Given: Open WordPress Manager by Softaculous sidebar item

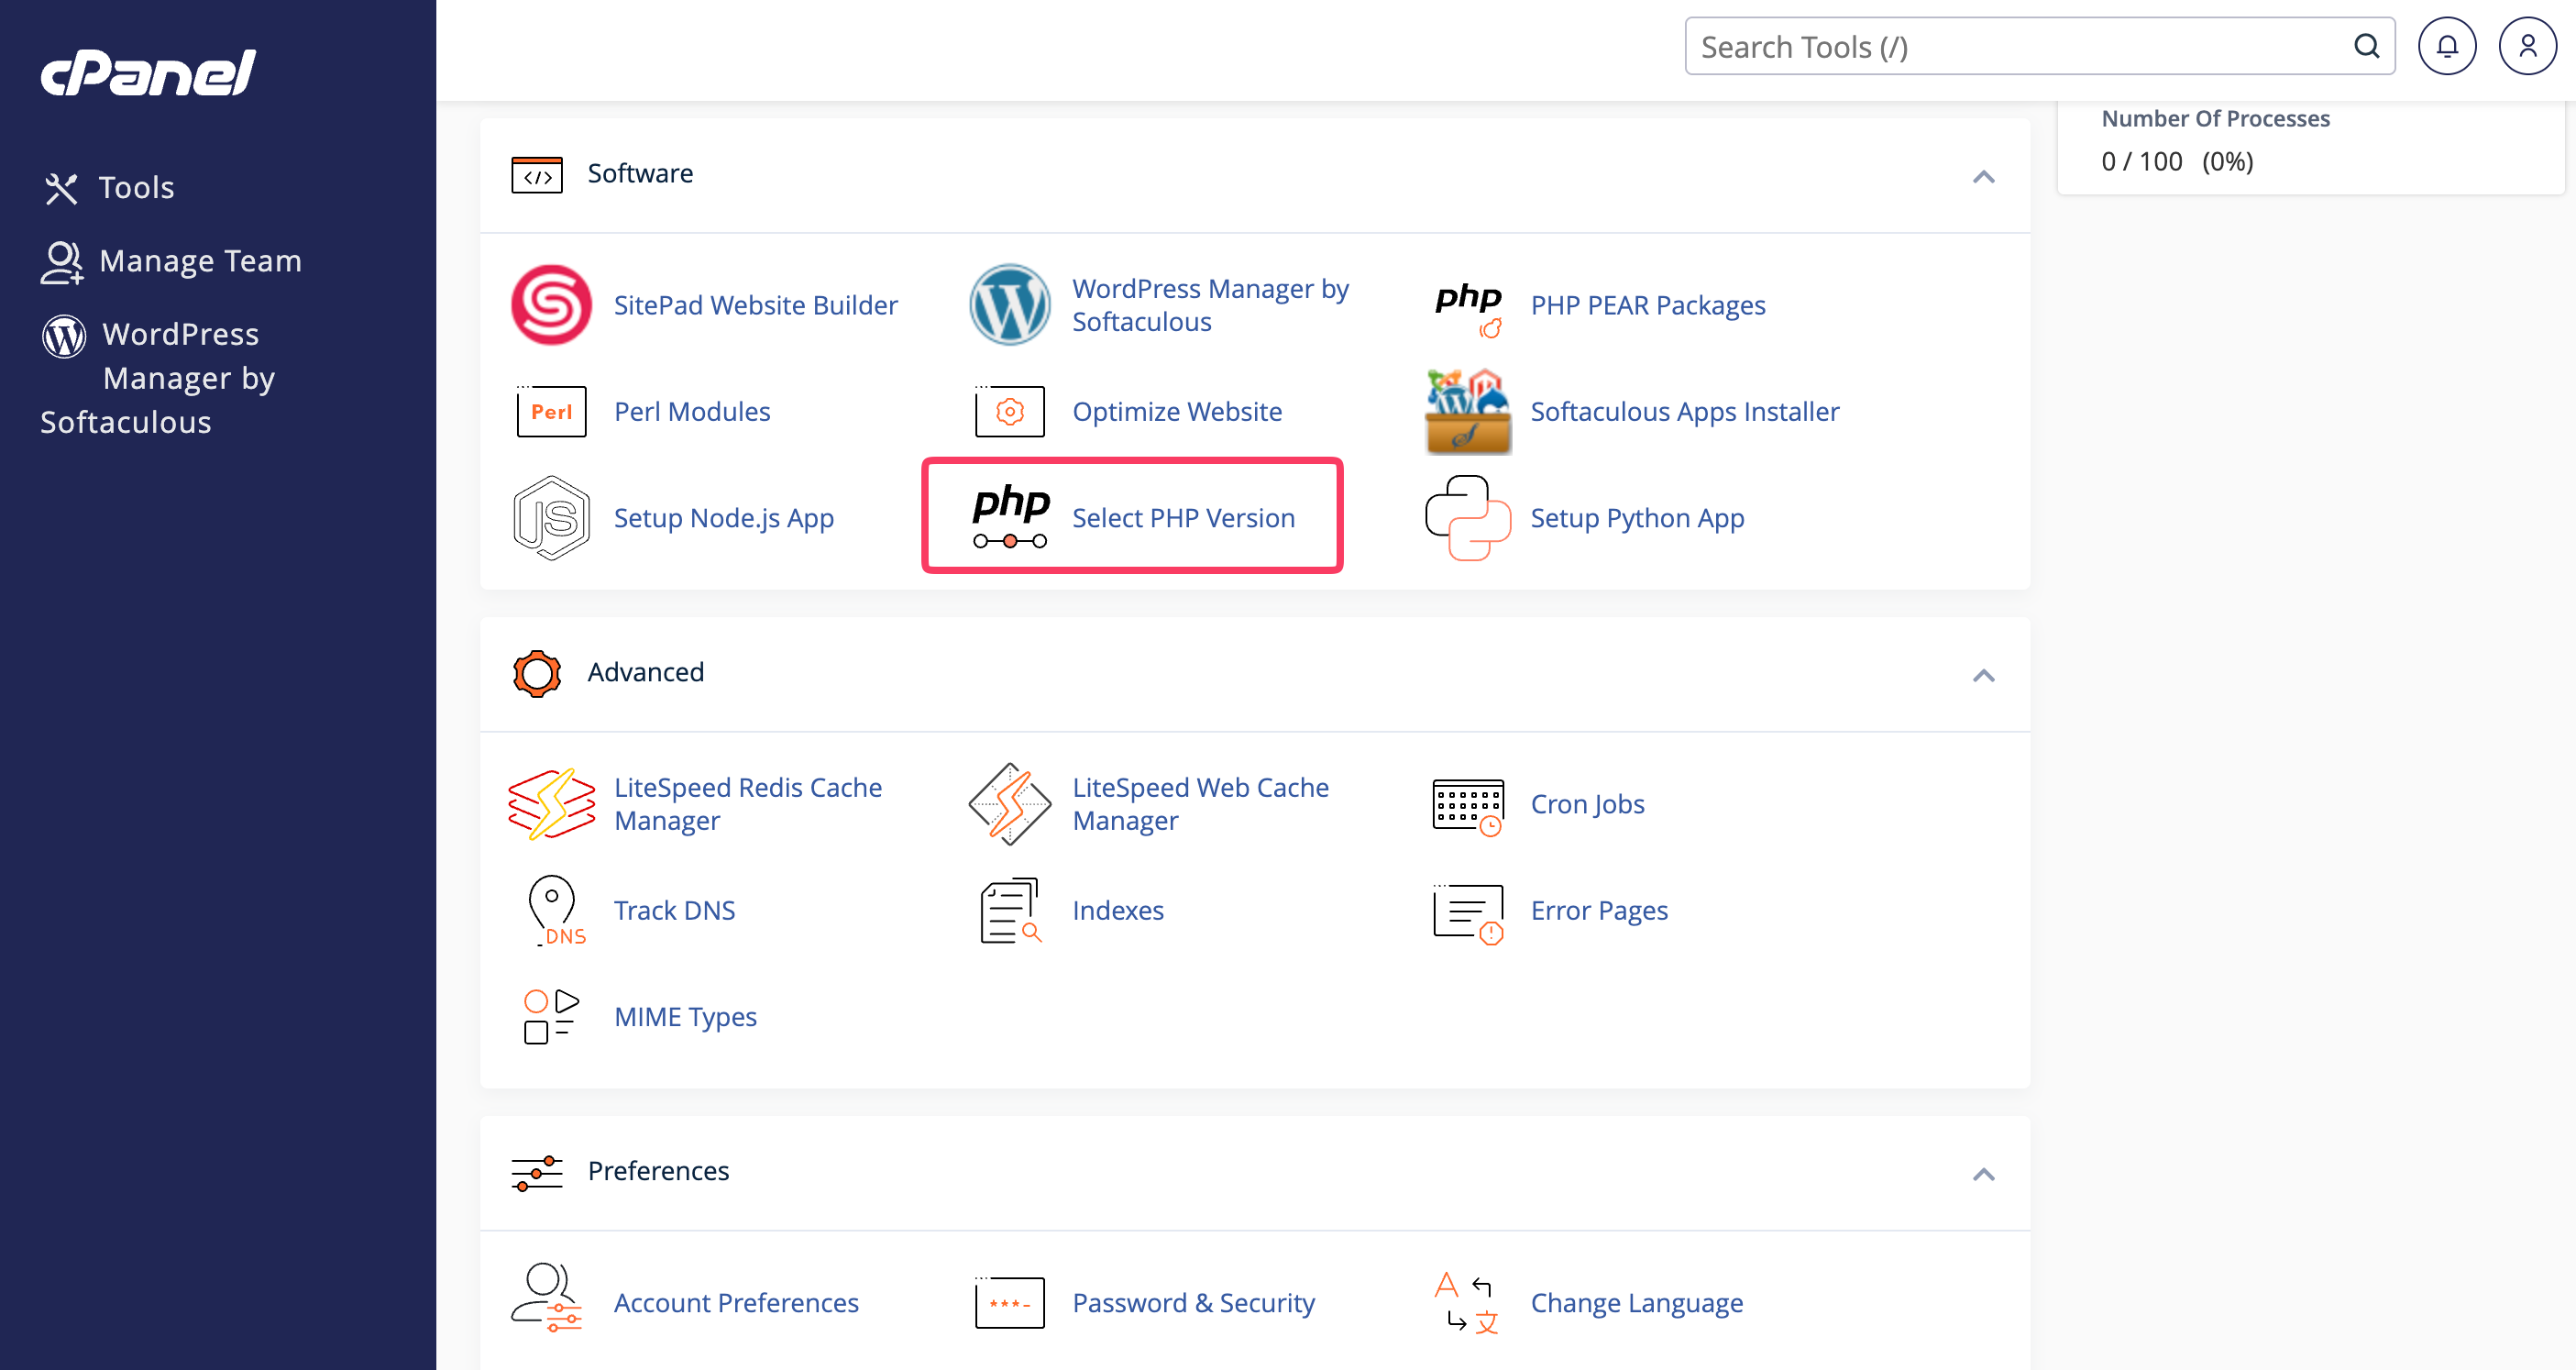Looking at the screenshot, I should pos(158,378).
